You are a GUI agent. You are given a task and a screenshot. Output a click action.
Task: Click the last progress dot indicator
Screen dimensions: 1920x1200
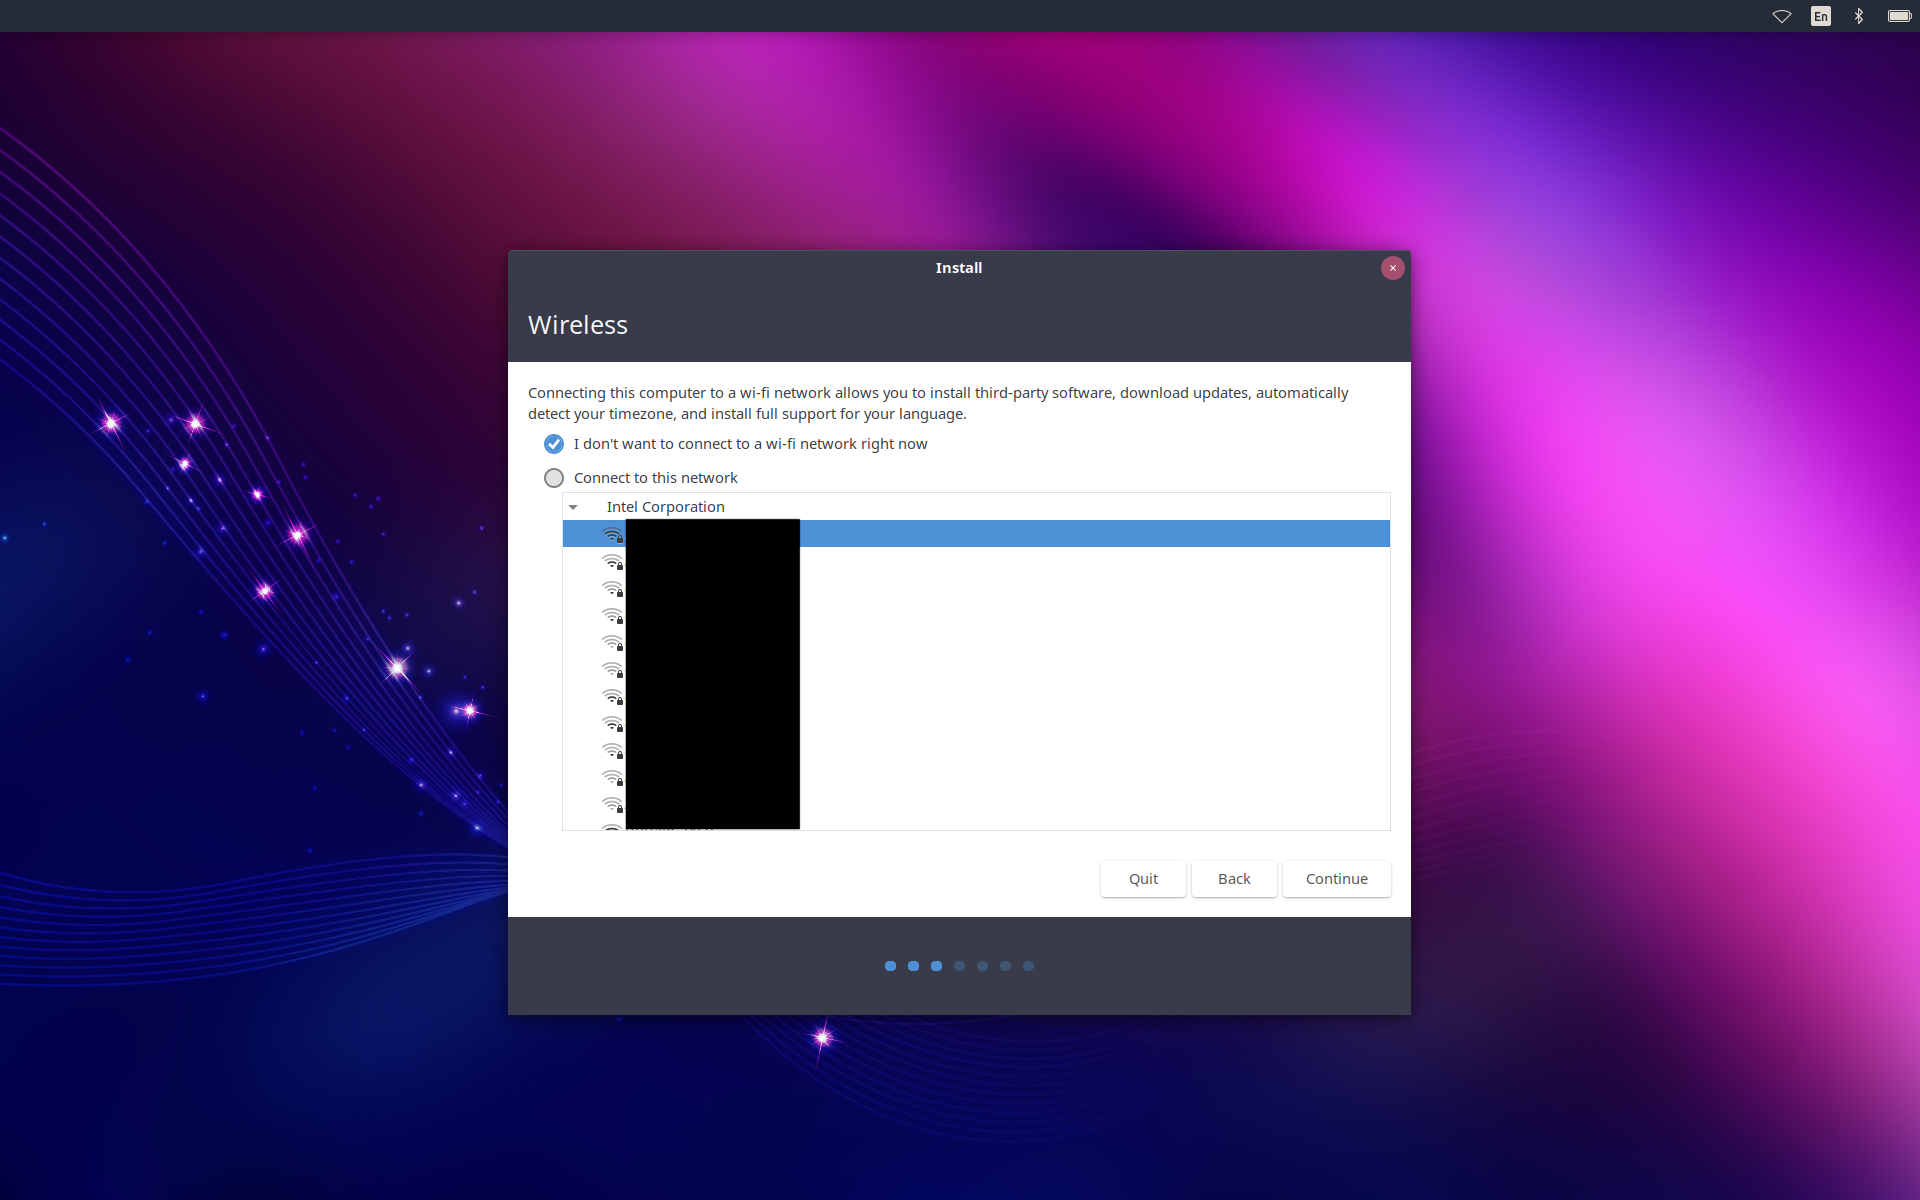point(1028,966)
